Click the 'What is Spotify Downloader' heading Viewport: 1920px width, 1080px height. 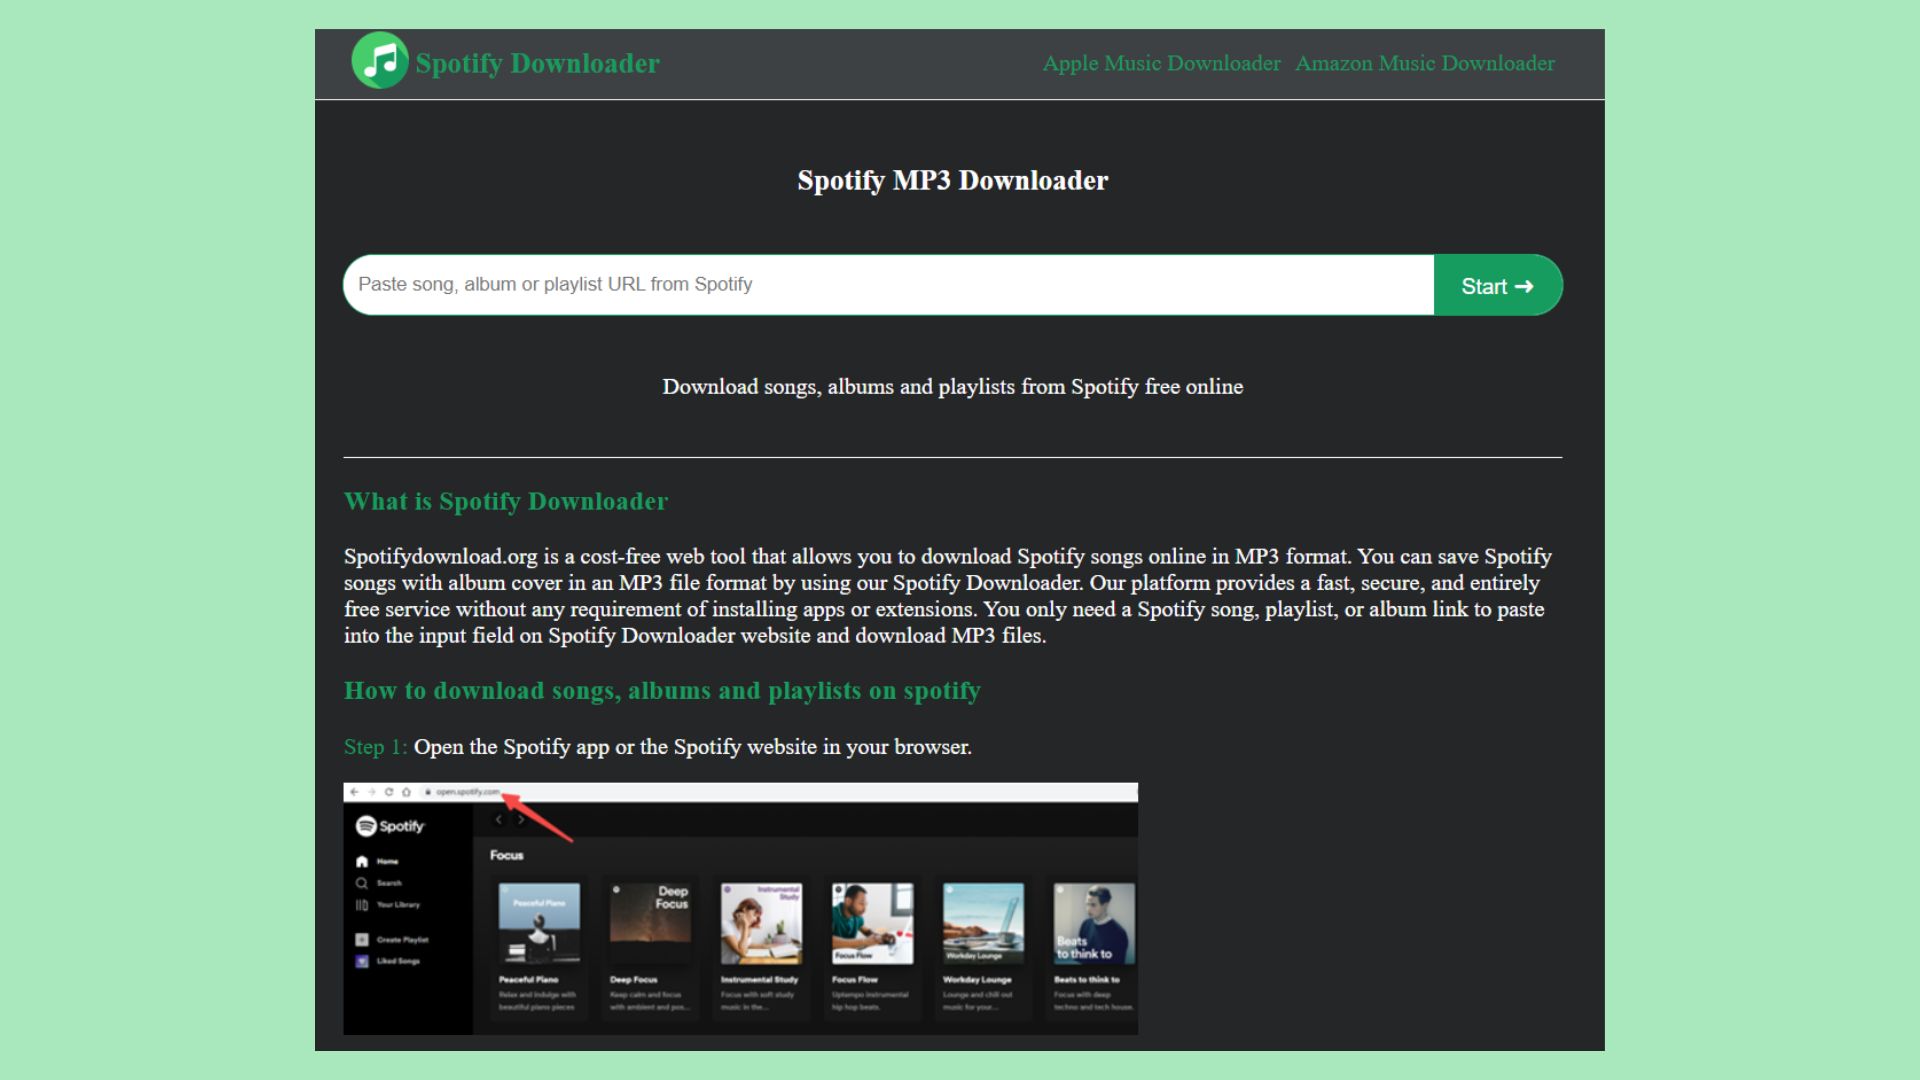click(x=506, y=501)
